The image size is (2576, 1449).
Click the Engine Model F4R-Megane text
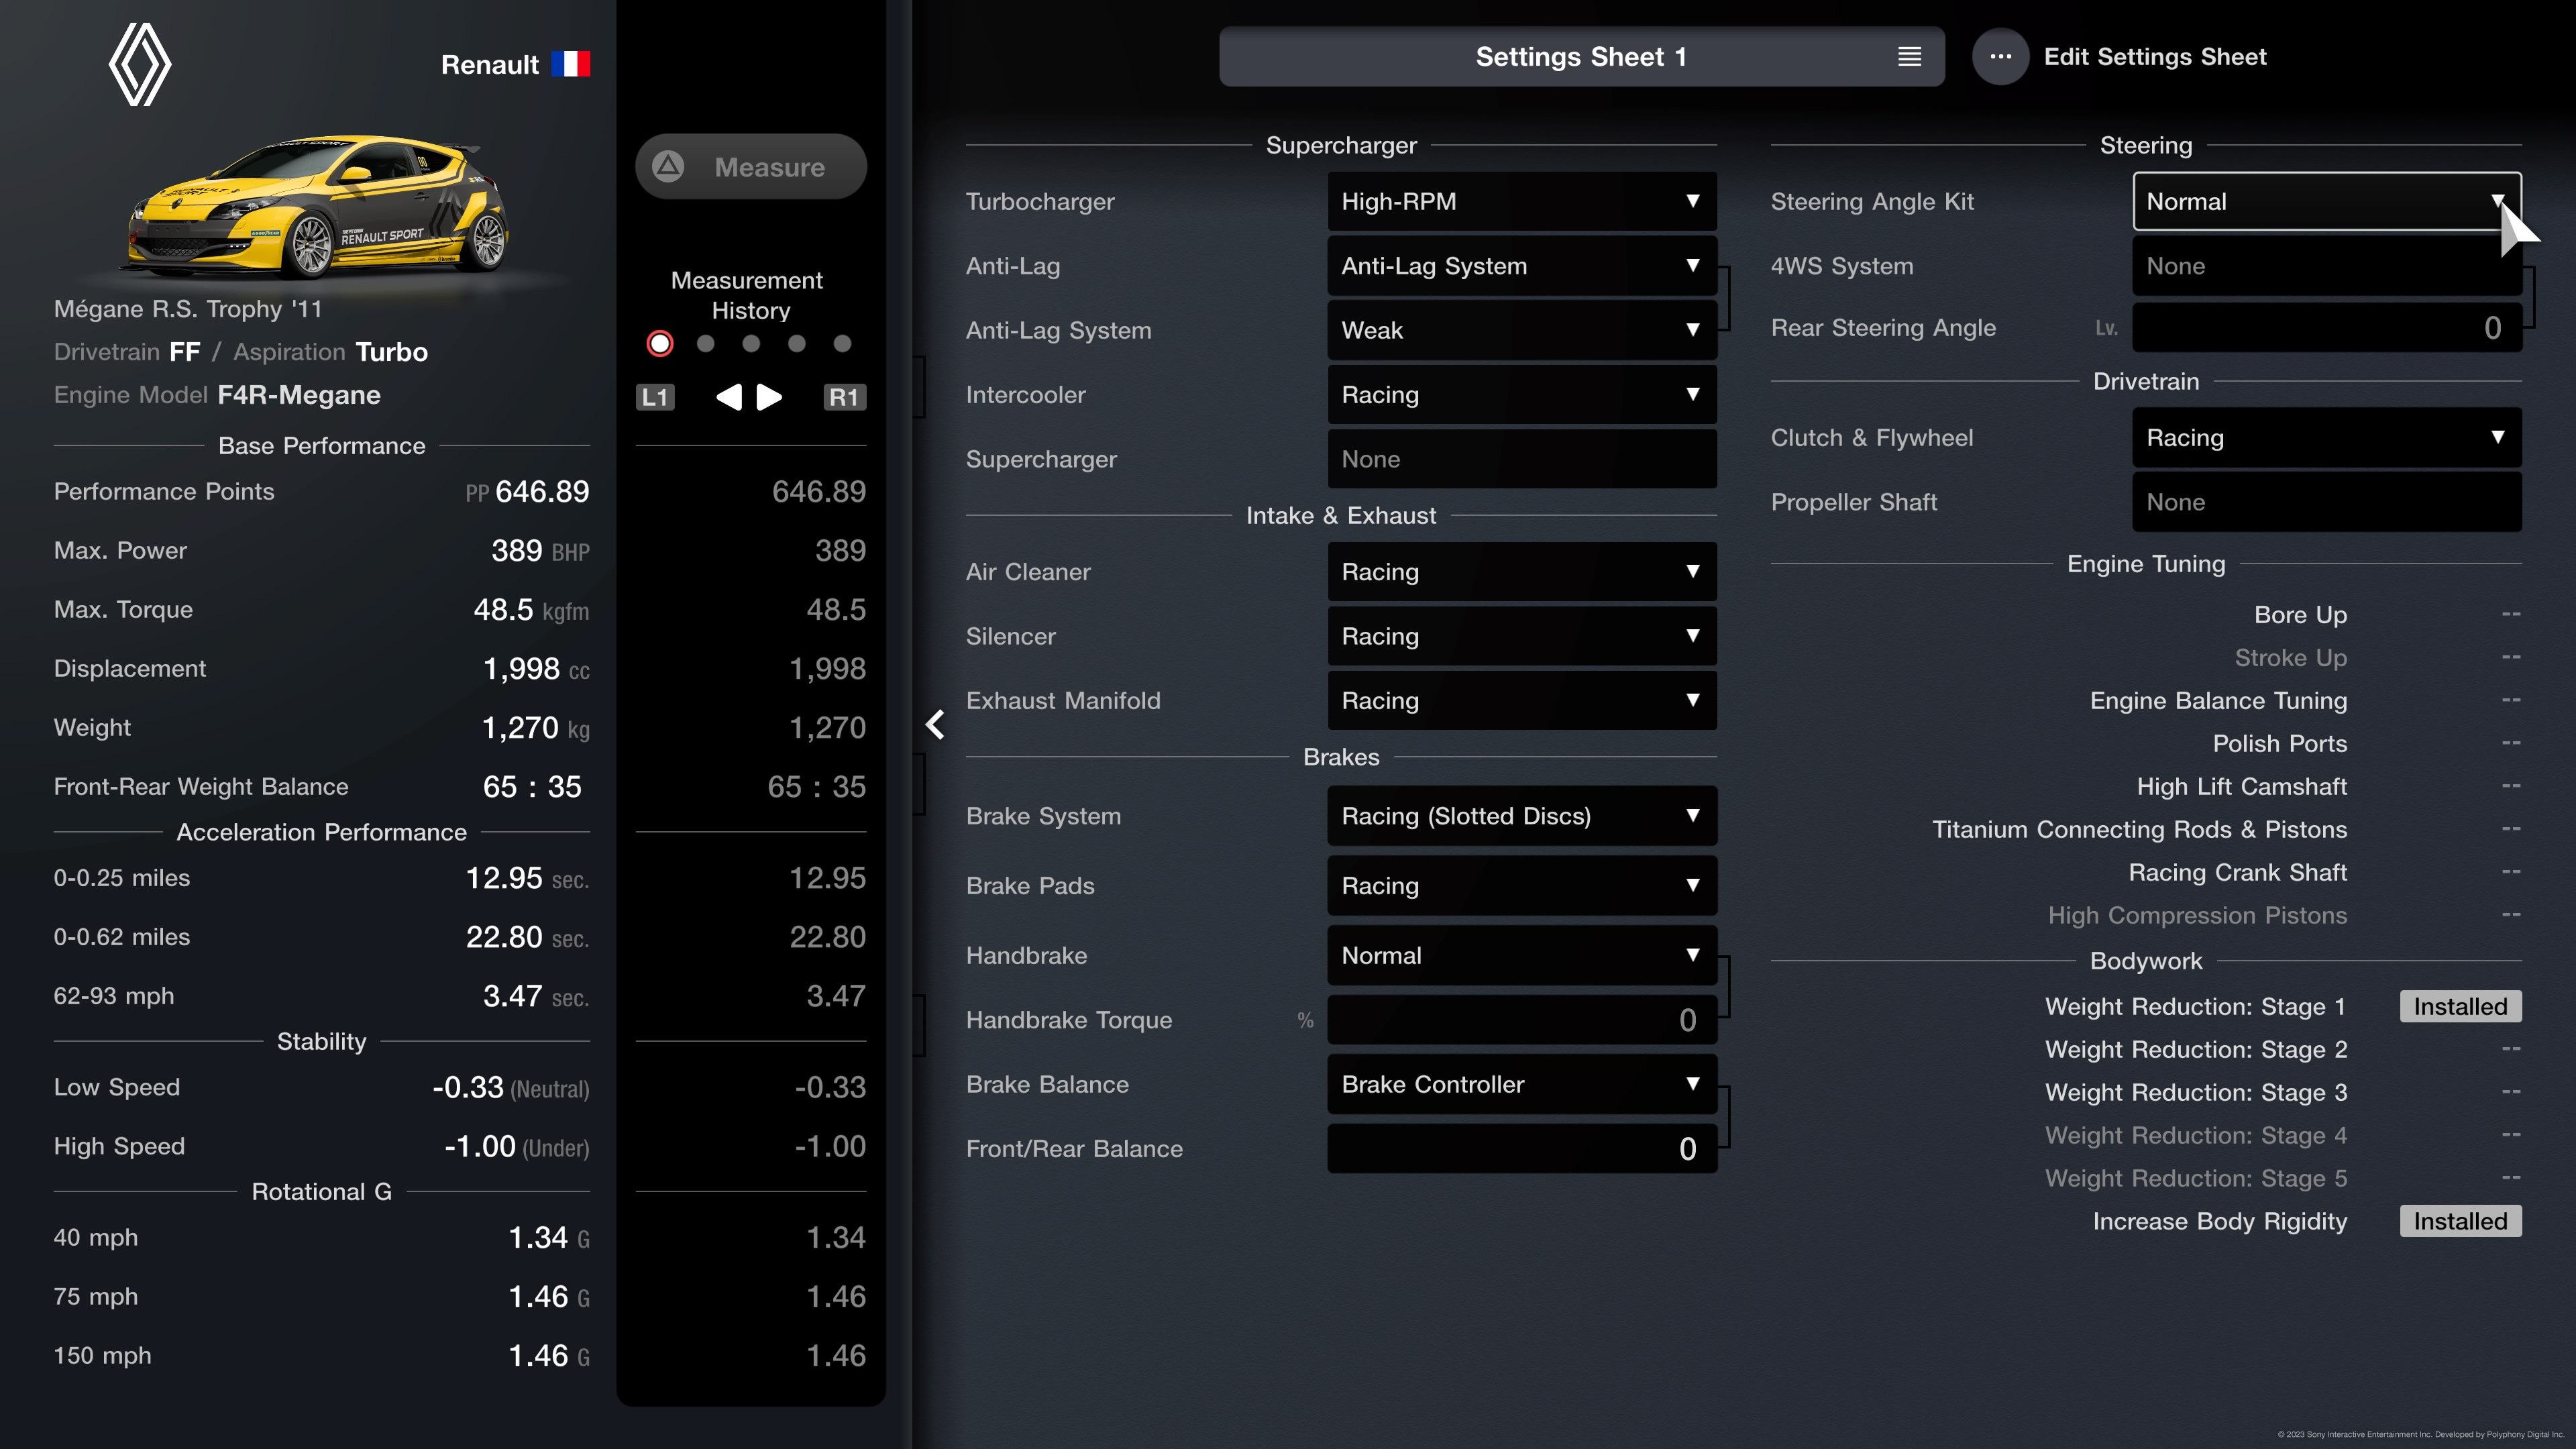click(x=218, y=395)
